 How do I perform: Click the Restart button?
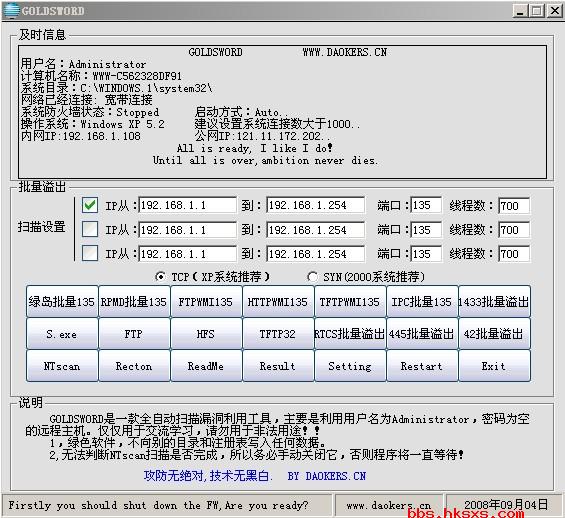tap(422, 366)
